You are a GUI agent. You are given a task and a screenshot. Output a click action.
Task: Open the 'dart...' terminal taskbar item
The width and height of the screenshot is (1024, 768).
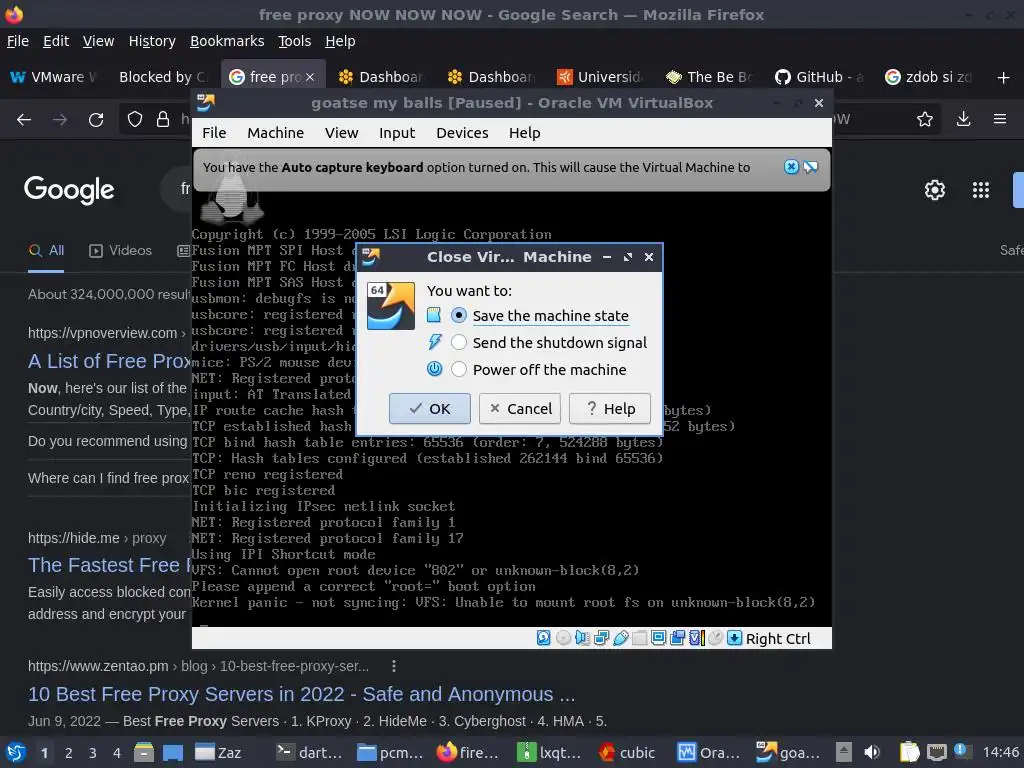309,753
